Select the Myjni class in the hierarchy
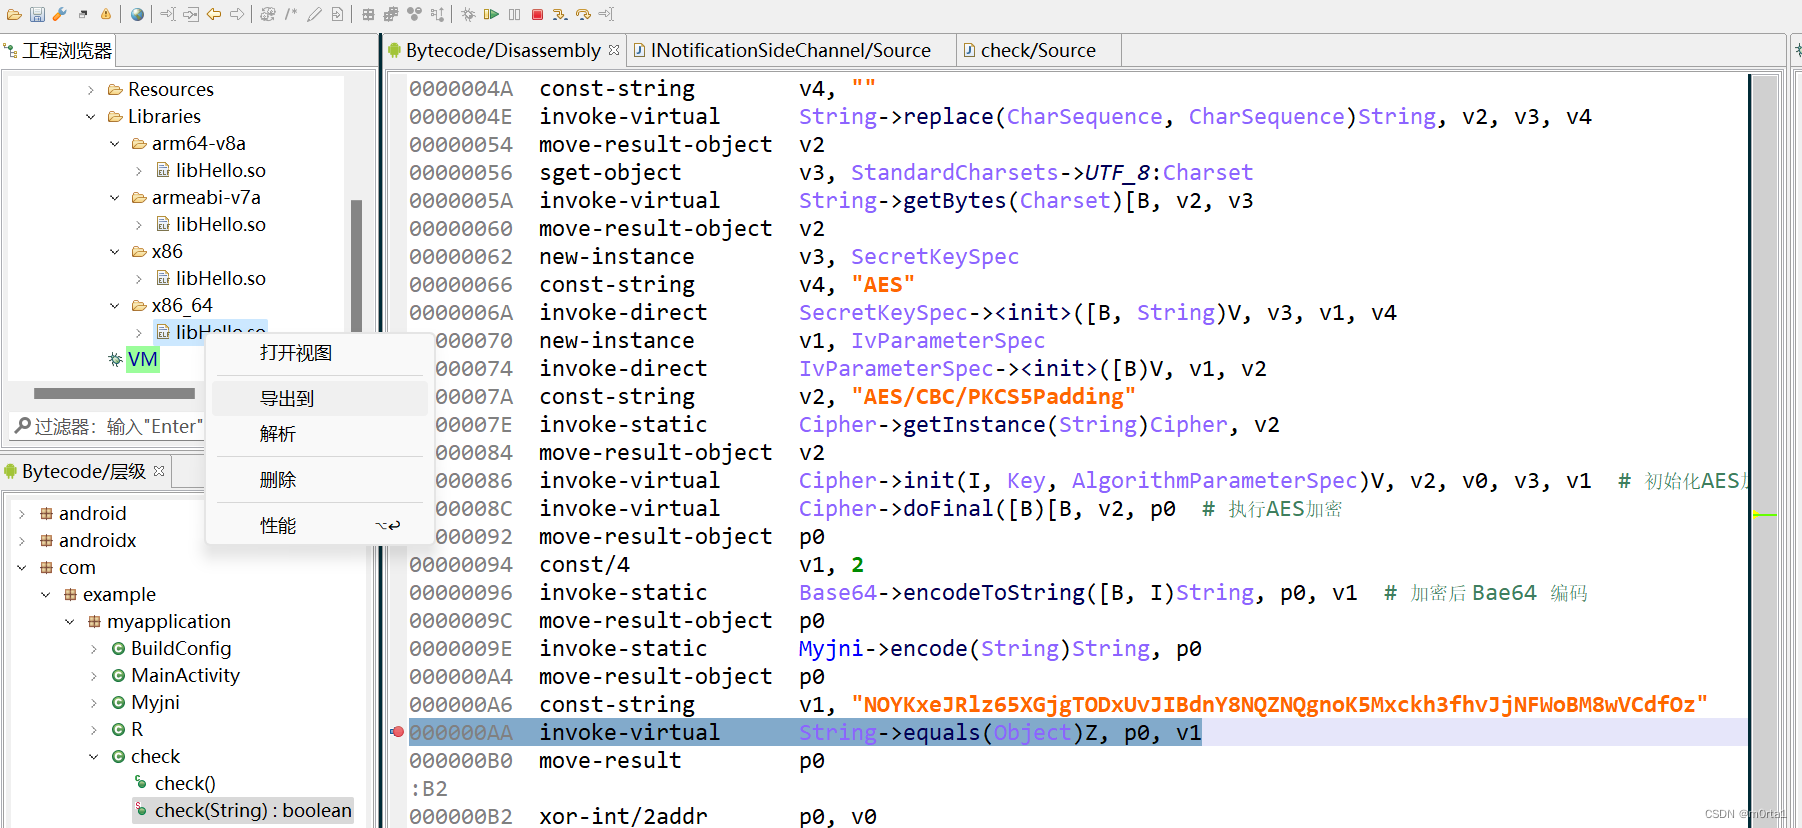Screen dimensions: 1802x828 155,703
